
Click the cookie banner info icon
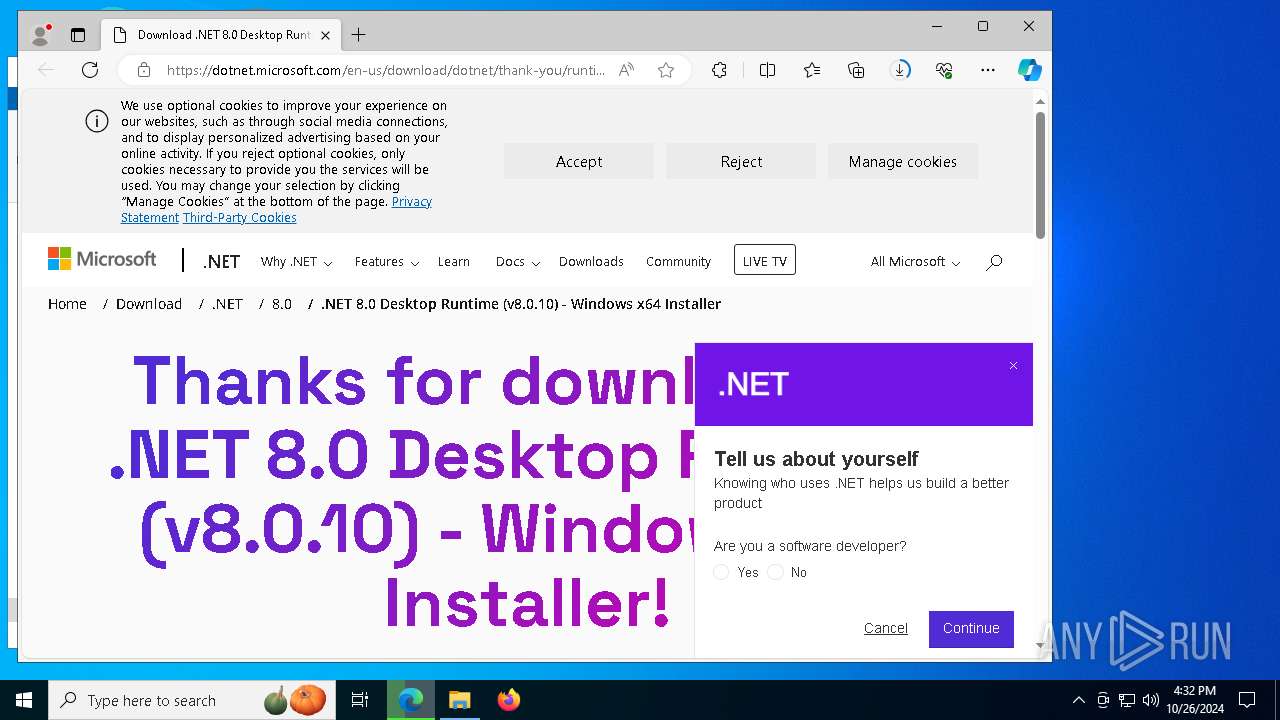tap(97, 121)
